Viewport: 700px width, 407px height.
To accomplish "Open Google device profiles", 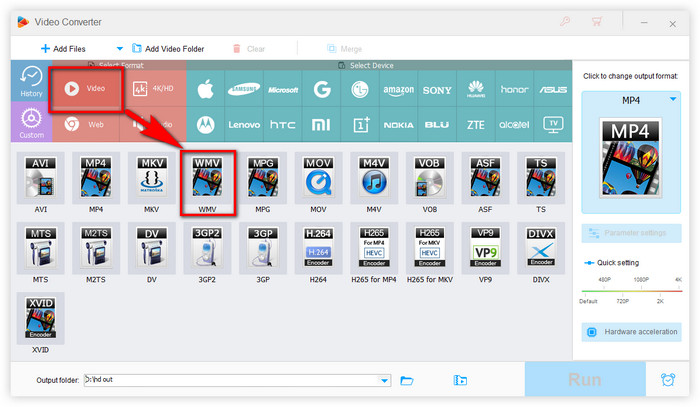I will click(x=321, y=89).
